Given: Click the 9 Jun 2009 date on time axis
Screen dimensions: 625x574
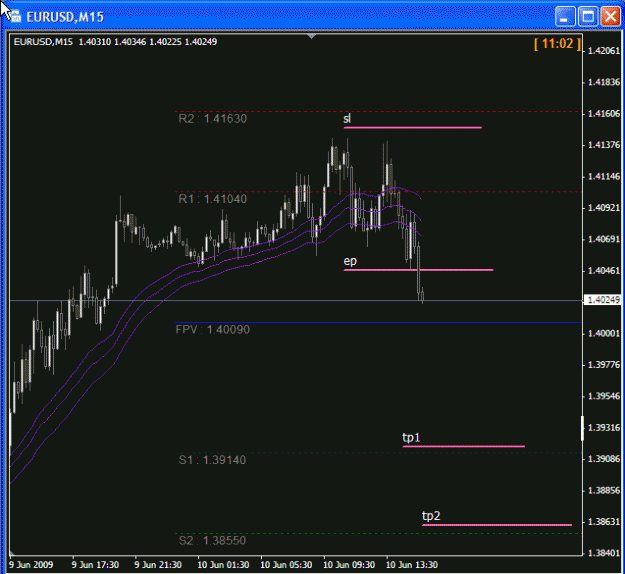Looking at the screenshot, I should 31,565.
